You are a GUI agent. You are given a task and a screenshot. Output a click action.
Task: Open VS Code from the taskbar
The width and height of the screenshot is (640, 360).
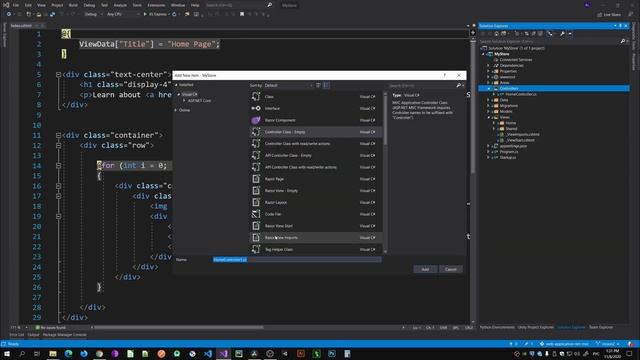tap(208, 353)
